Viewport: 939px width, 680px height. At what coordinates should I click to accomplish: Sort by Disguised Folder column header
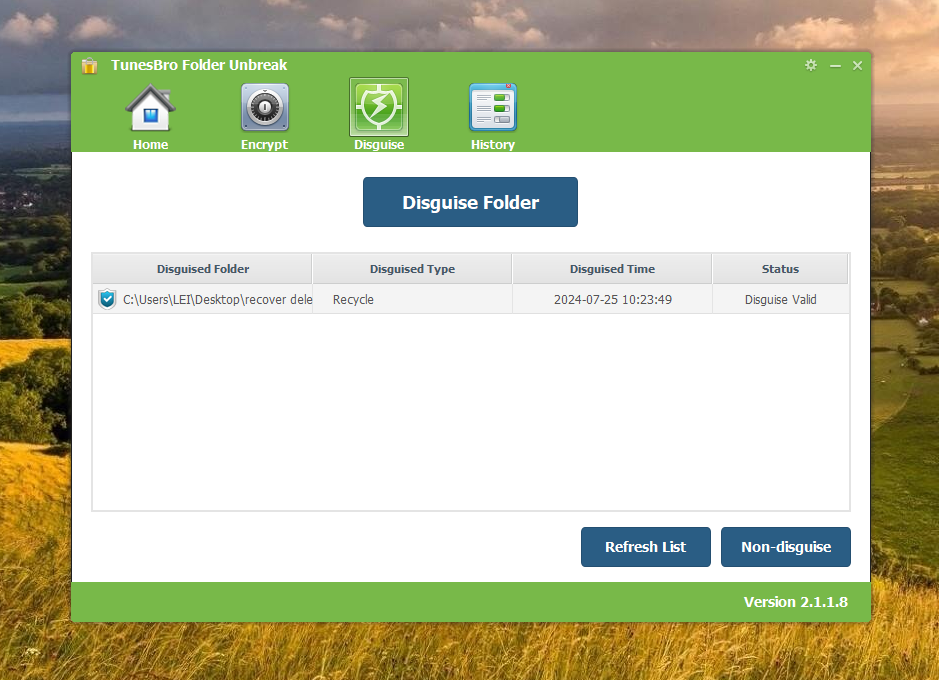click(203, 269)
